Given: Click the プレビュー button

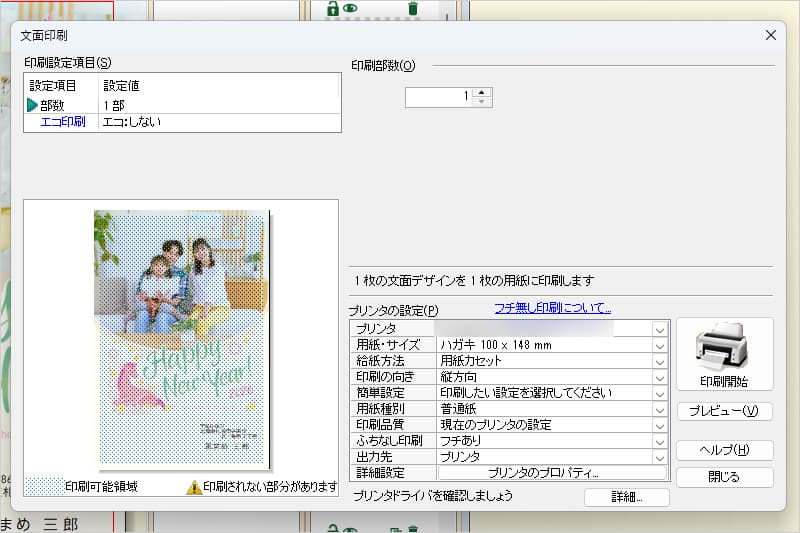Looking at the screenshot, I should [x=724, y=411].
